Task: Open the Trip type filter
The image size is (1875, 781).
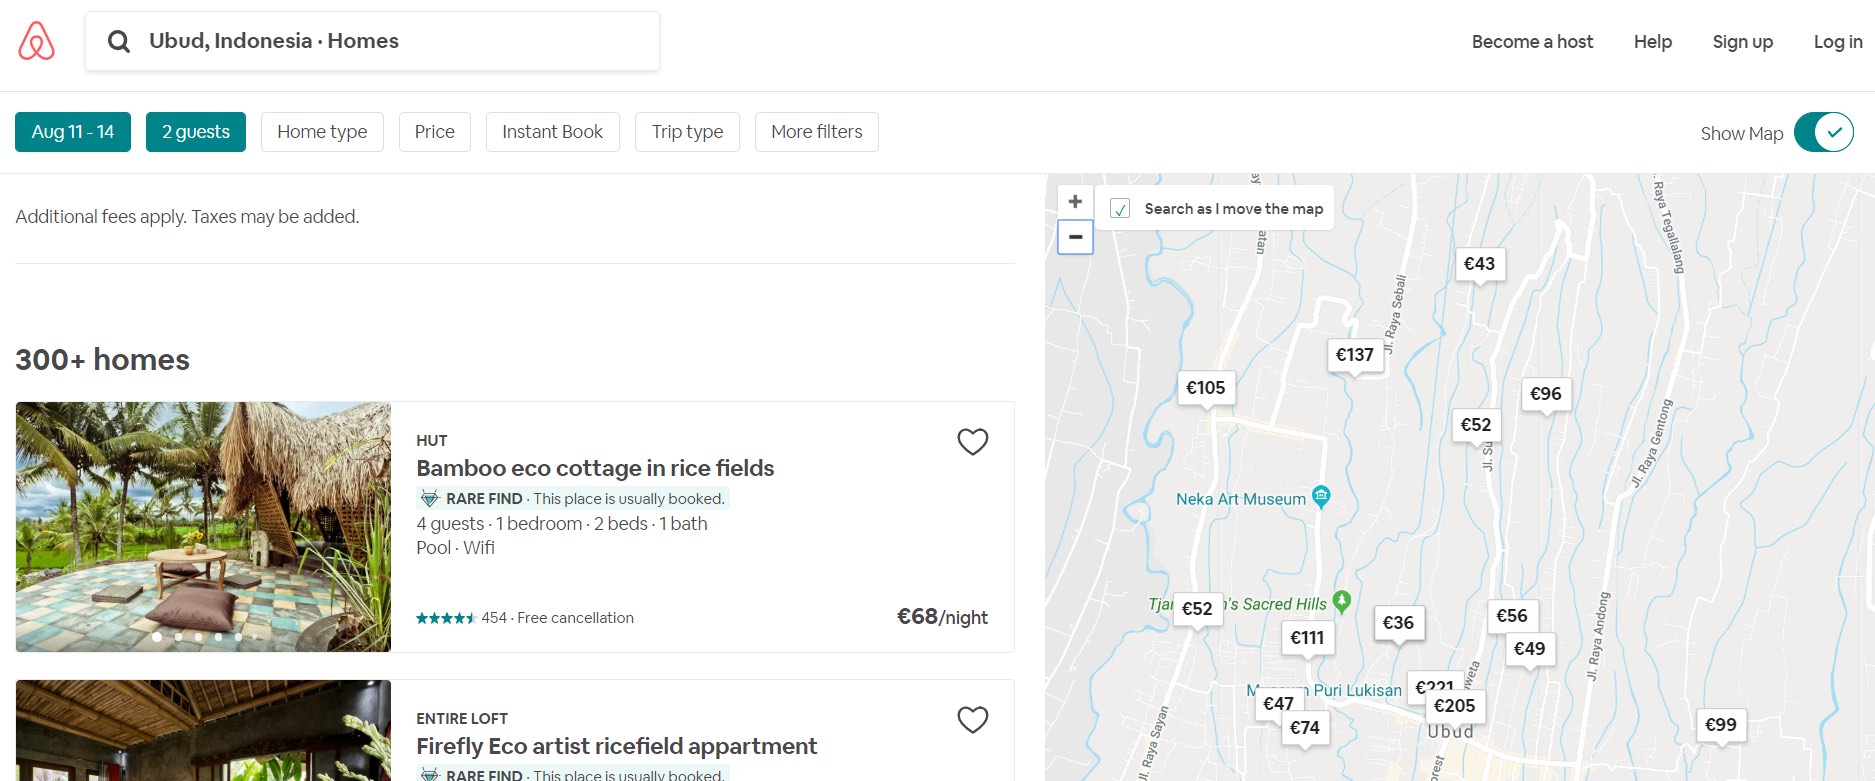Action: (688, 132)
